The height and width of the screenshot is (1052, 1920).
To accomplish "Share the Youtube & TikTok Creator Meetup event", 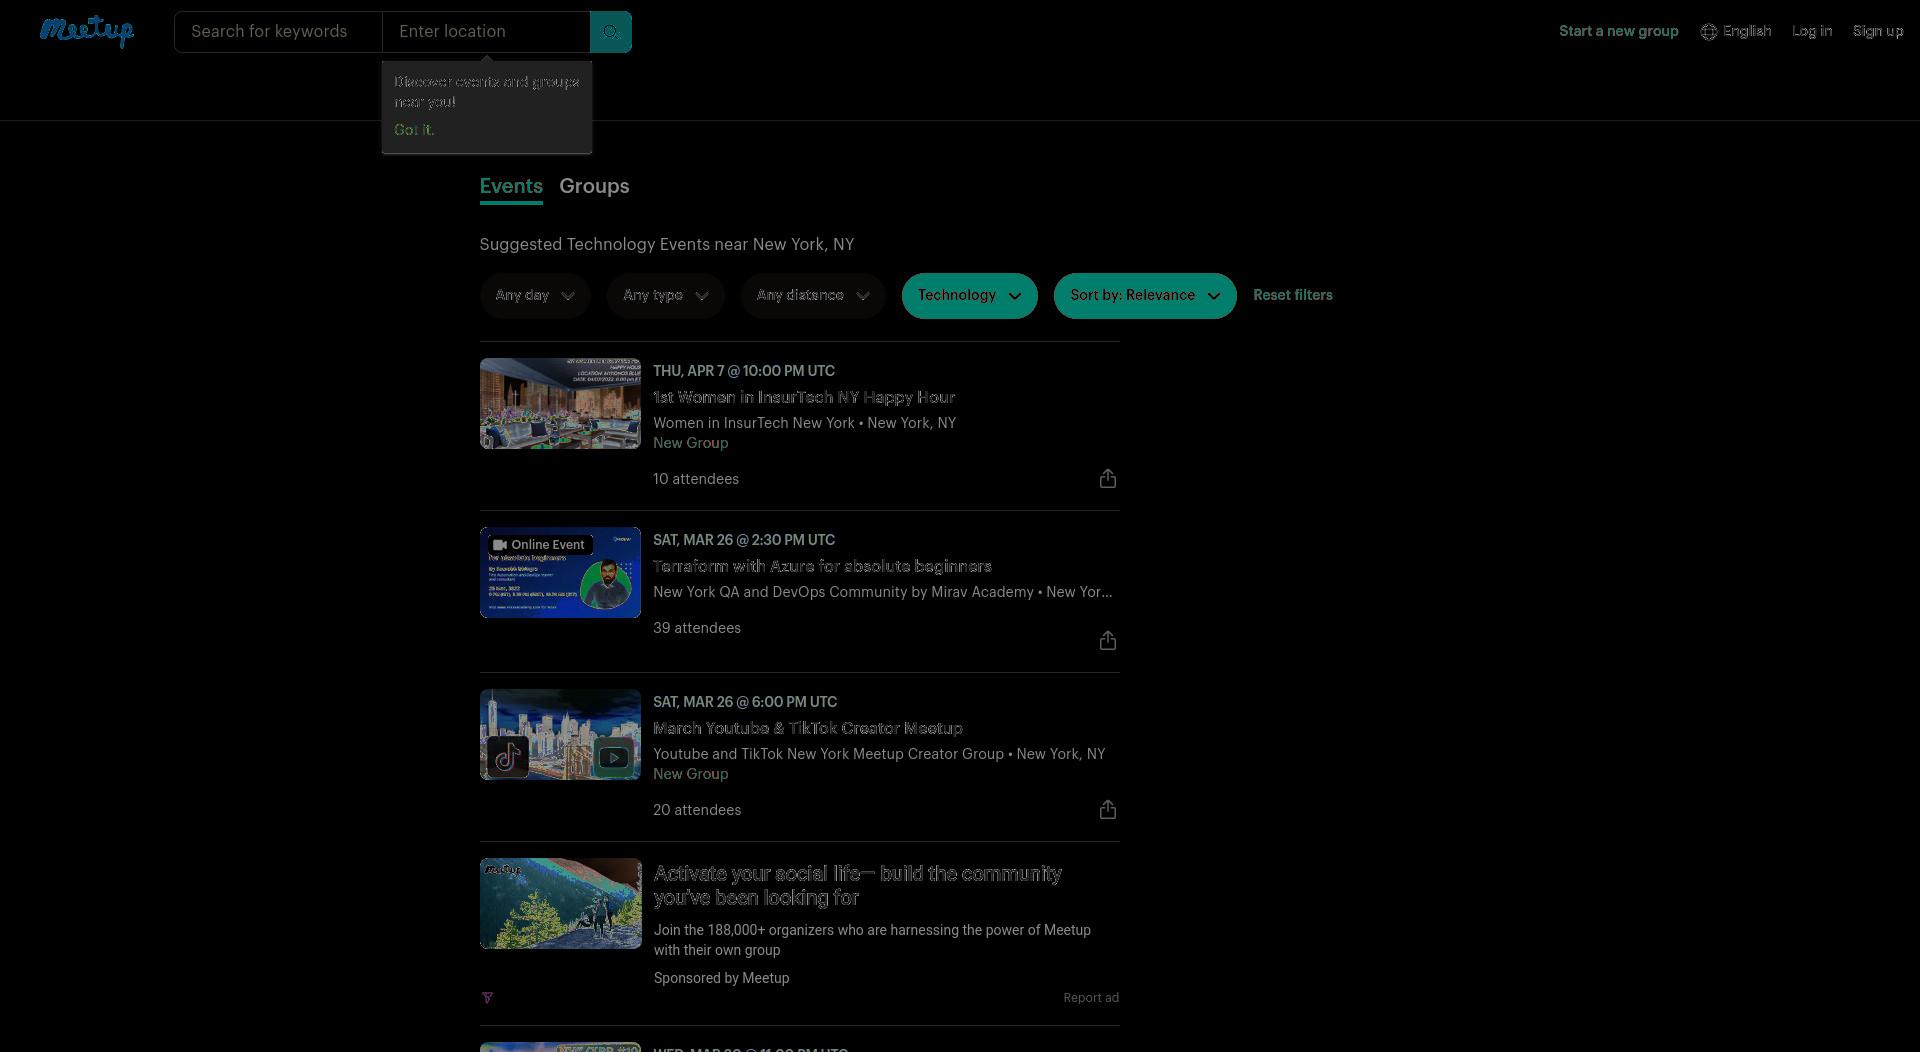I will (1107, 810).
